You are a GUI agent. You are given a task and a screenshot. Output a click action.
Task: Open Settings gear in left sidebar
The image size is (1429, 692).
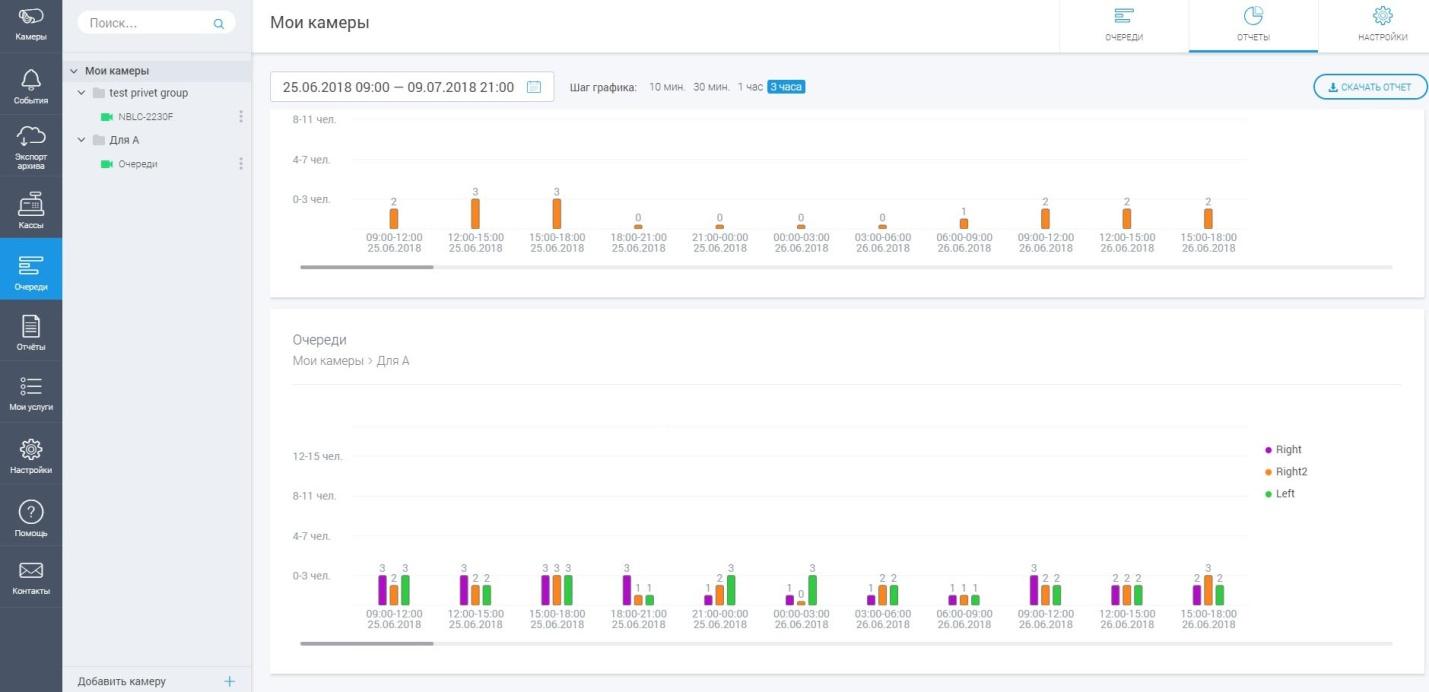click(x=31, y=455)
